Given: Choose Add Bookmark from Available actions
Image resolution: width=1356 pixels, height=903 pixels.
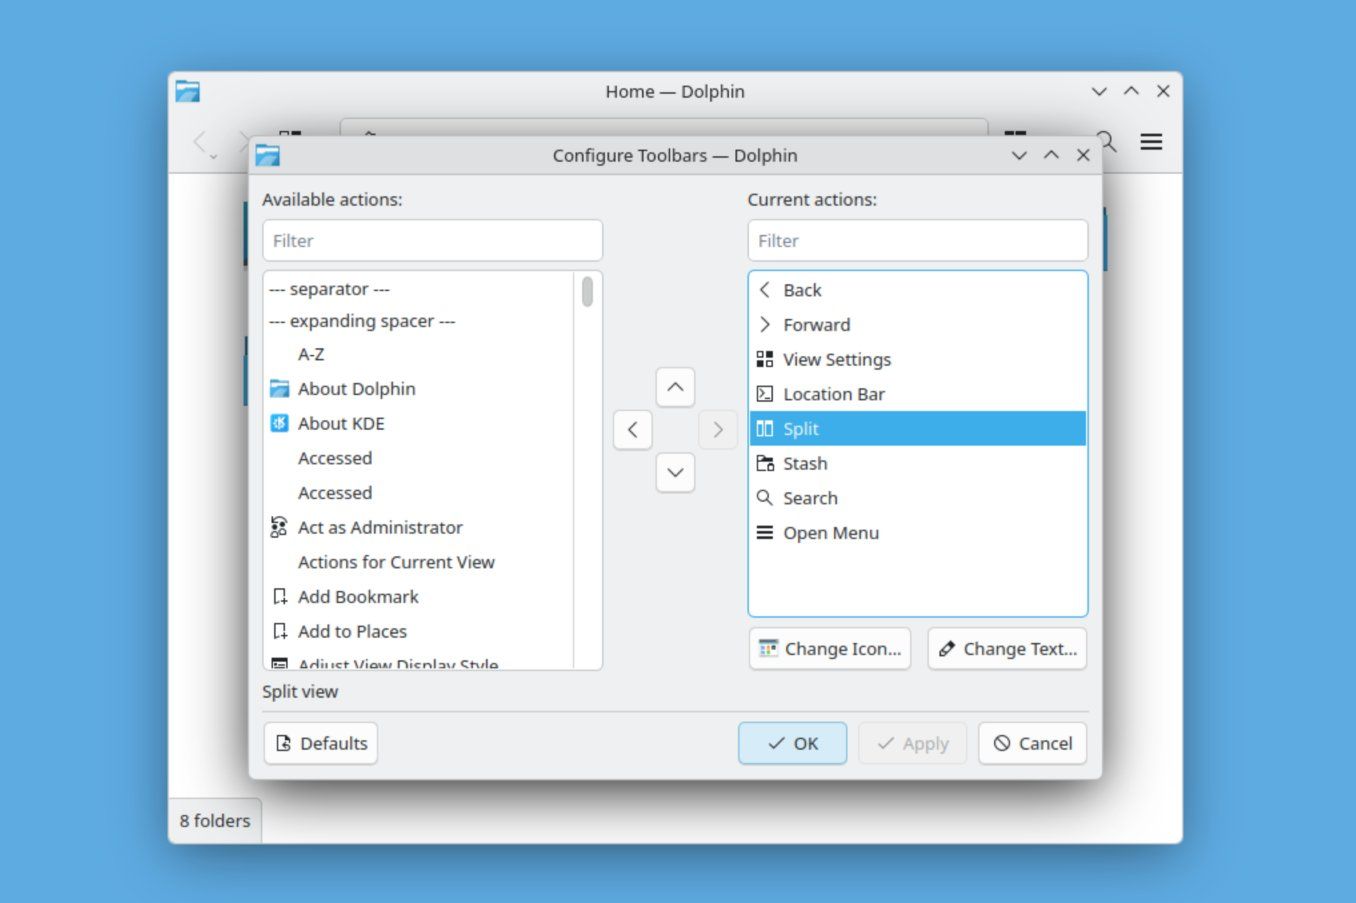Looking at the screenshot, I should (x=419, y=597).
